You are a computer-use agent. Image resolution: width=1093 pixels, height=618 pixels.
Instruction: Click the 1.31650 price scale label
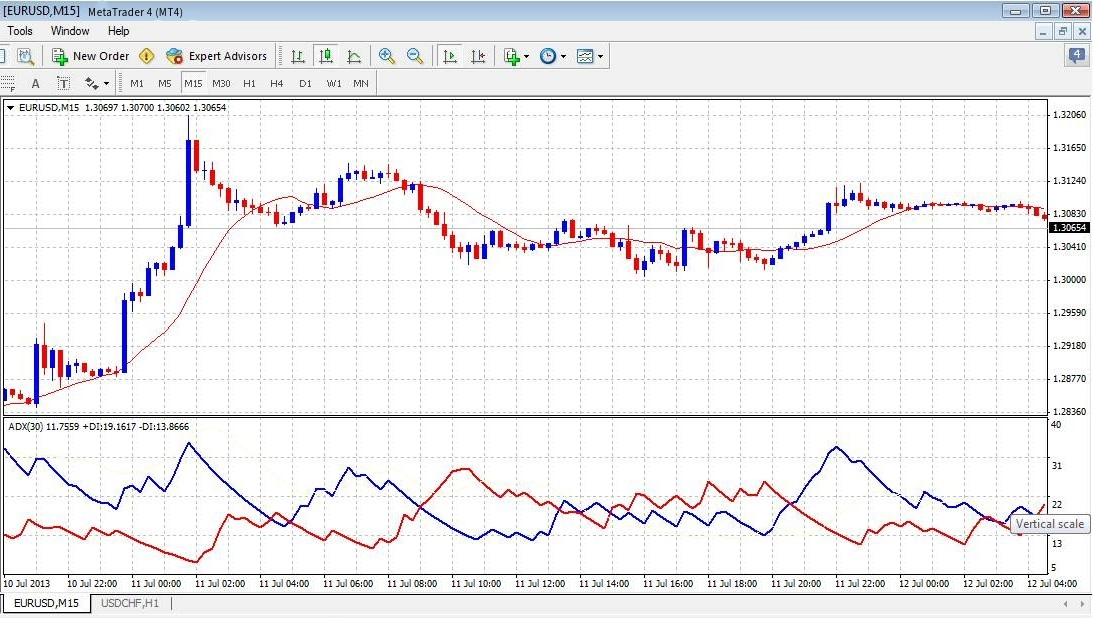click(x=1069, y=148)
